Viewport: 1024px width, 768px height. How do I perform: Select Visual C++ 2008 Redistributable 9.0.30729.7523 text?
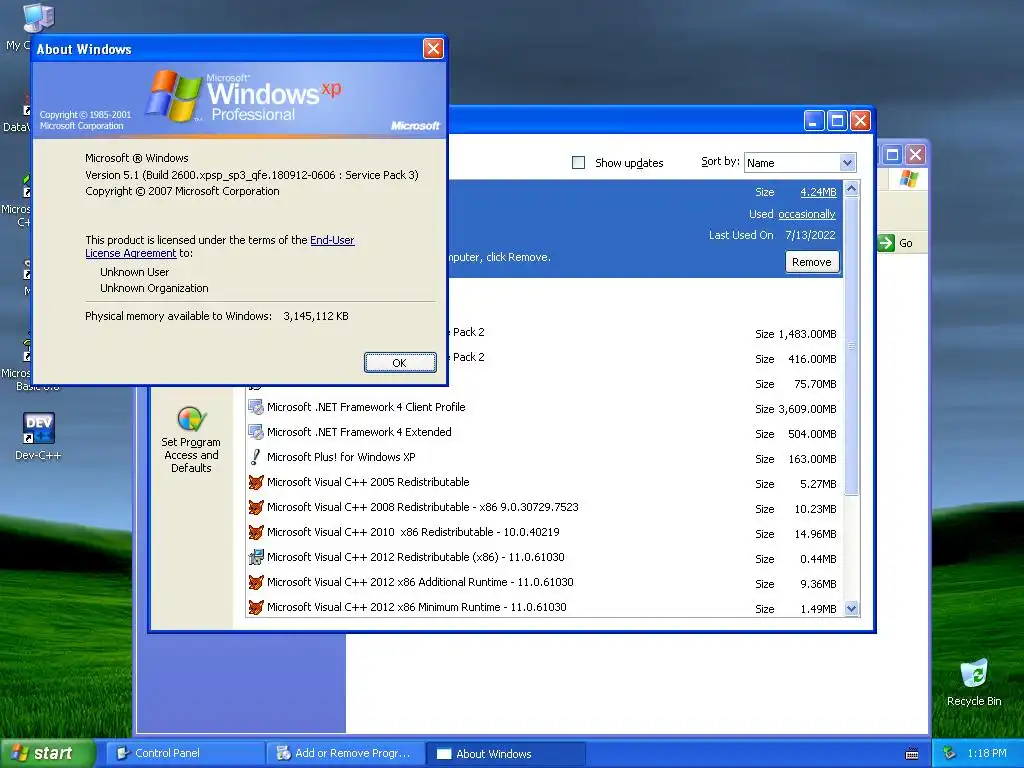423,507
